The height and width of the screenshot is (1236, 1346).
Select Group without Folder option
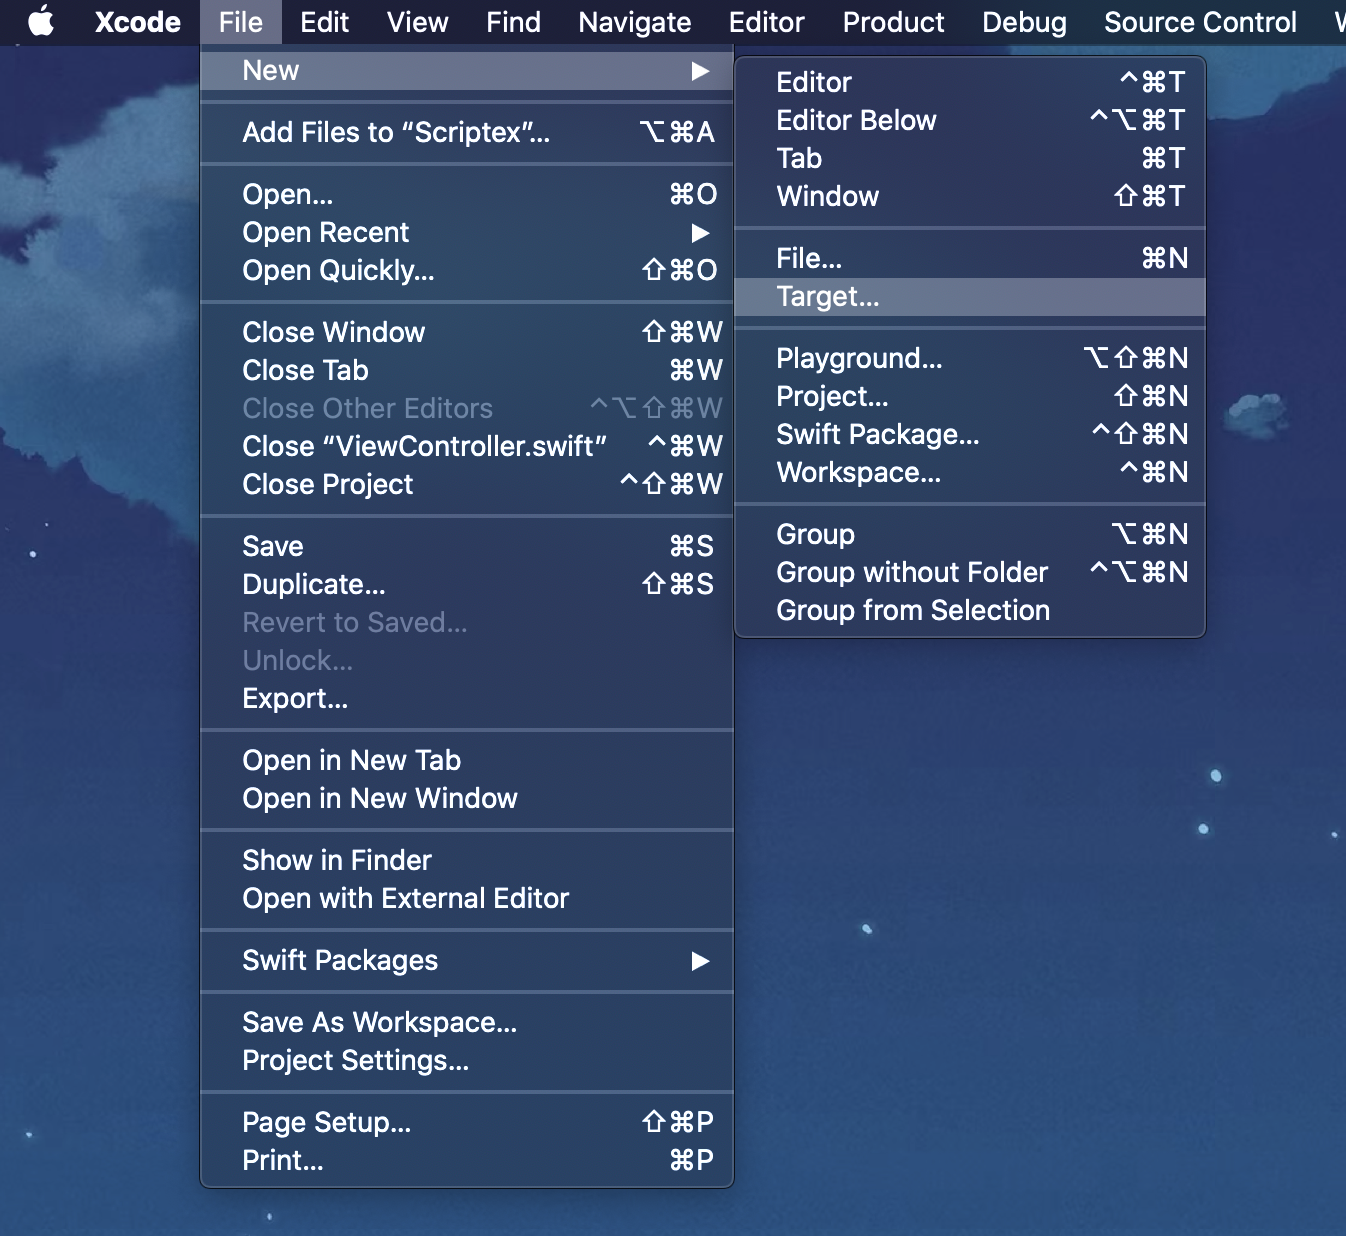point(911,573)
